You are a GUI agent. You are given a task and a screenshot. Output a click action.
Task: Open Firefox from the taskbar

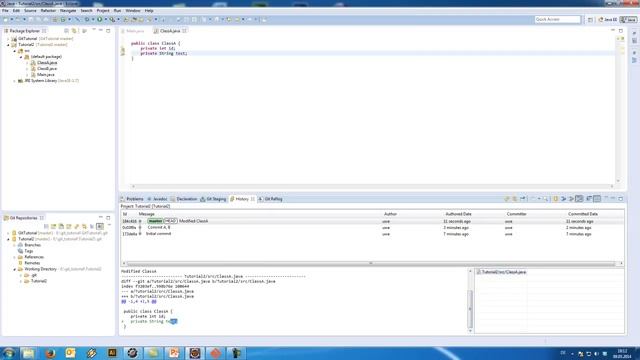tap(50, 353)
